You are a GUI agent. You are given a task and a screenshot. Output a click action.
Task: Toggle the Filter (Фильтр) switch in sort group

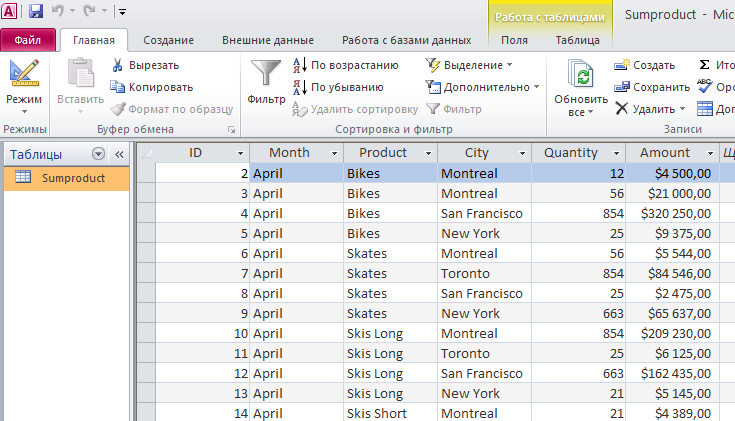(453, 109)
